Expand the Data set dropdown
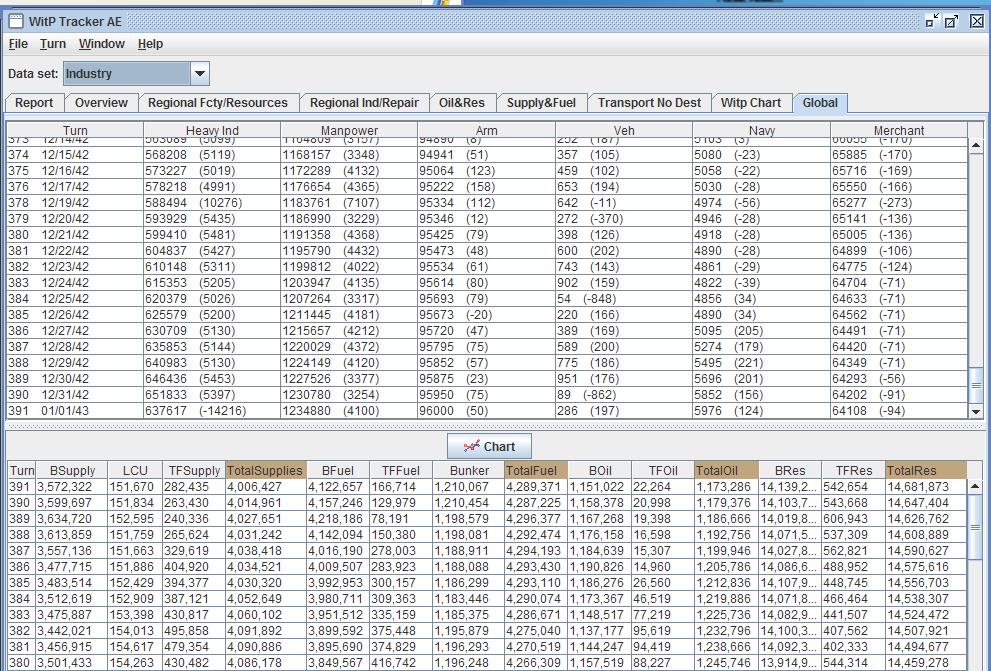The width and height of the screenshot is (991, 671). [200, 73]
